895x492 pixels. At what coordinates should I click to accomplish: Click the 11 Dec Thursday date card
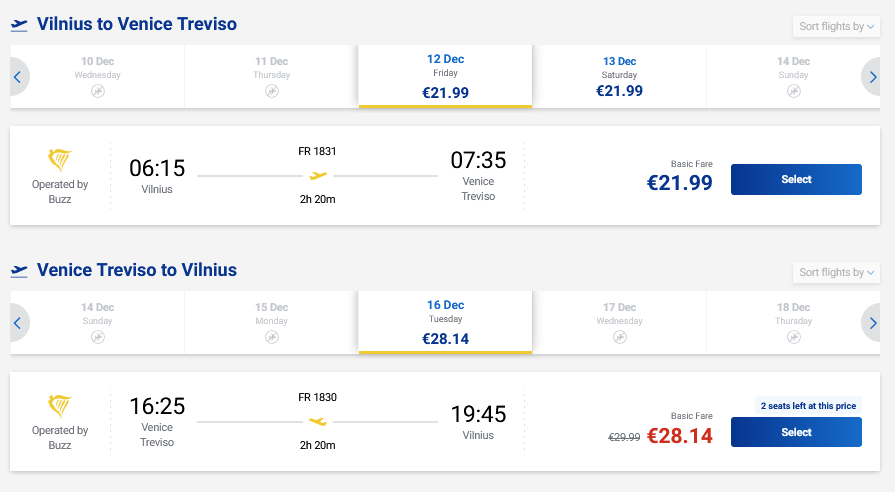pos(271,76)
